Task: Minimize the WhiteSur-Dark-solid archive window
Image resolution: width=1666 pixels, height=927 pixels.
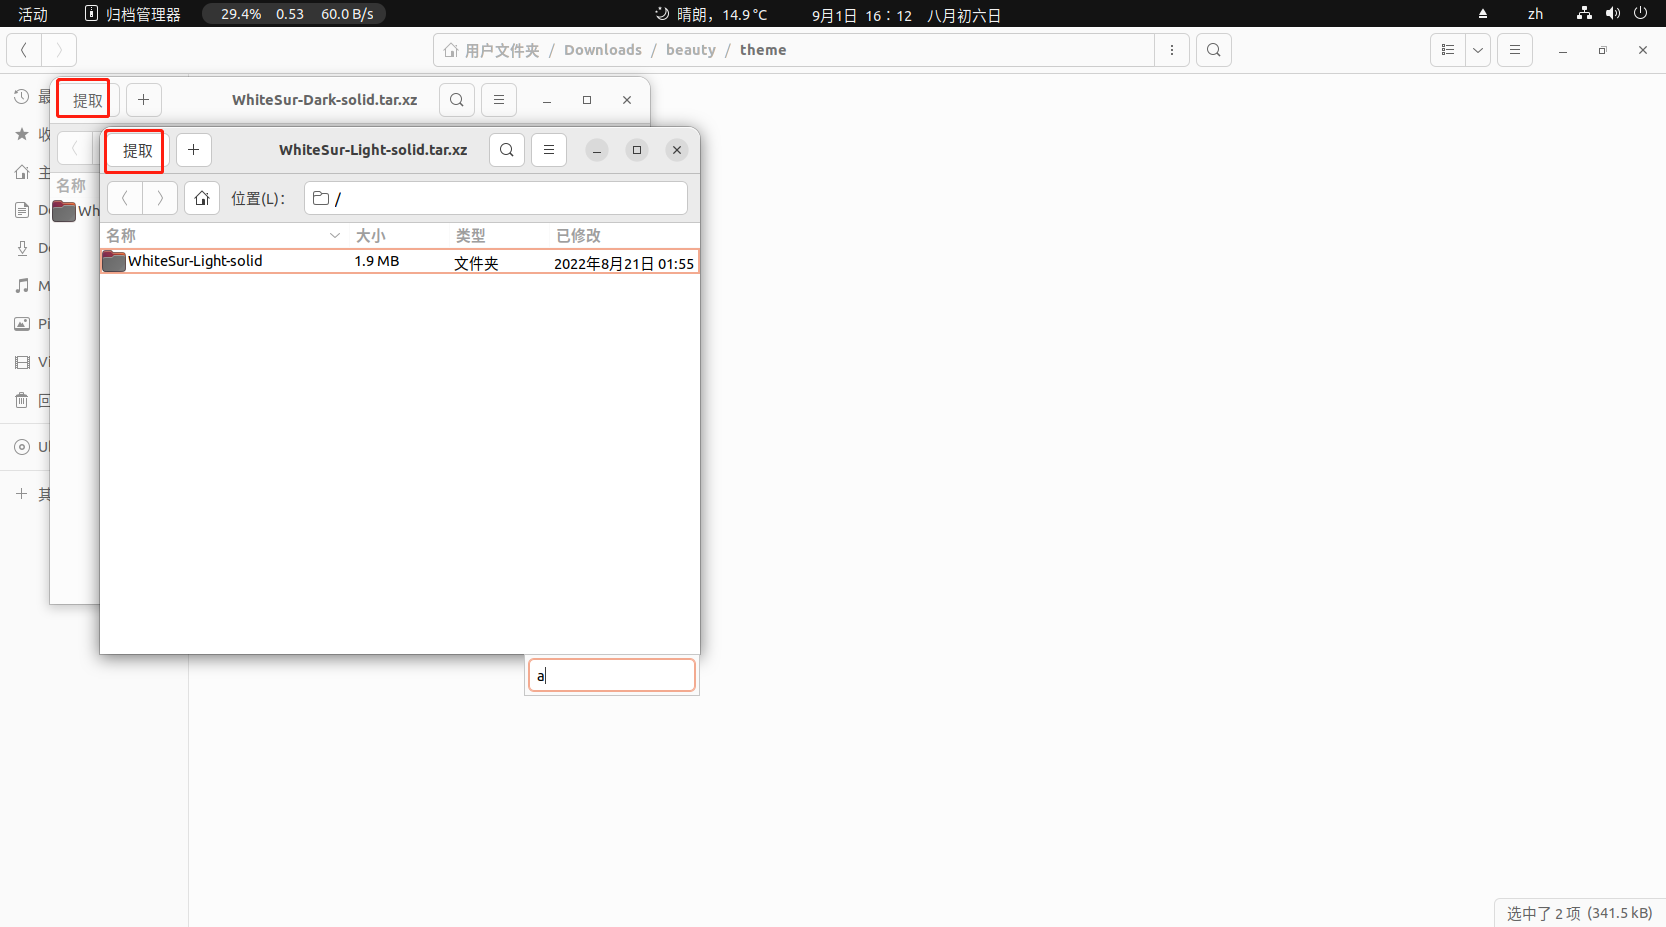Action: 547,100
